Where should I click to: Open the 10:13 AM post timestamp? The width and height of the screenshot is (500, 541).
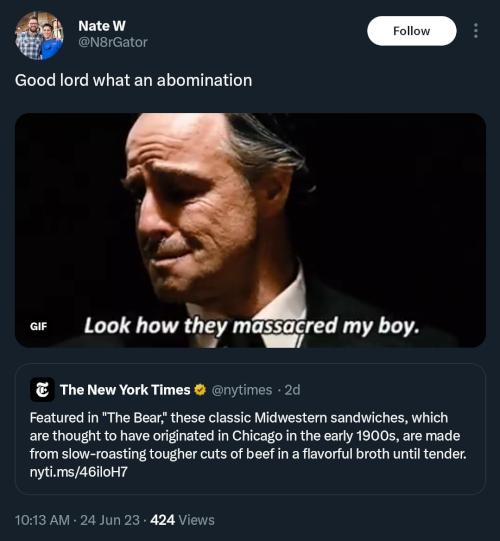pyautogui.click(x=42, y=520)
